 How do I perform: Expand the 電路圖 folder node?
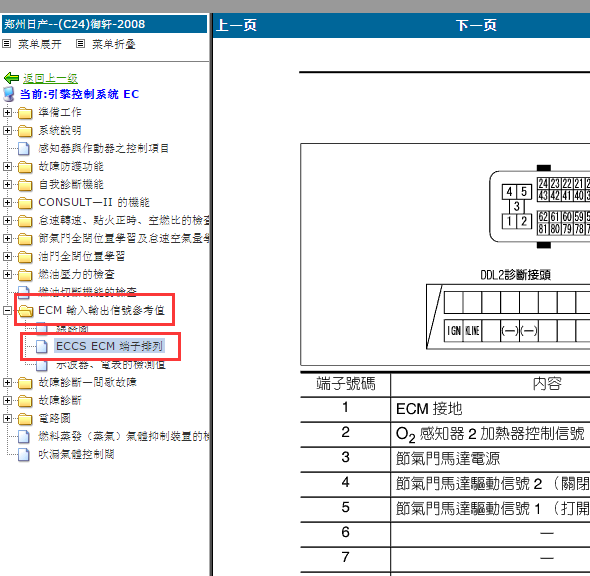7,418
